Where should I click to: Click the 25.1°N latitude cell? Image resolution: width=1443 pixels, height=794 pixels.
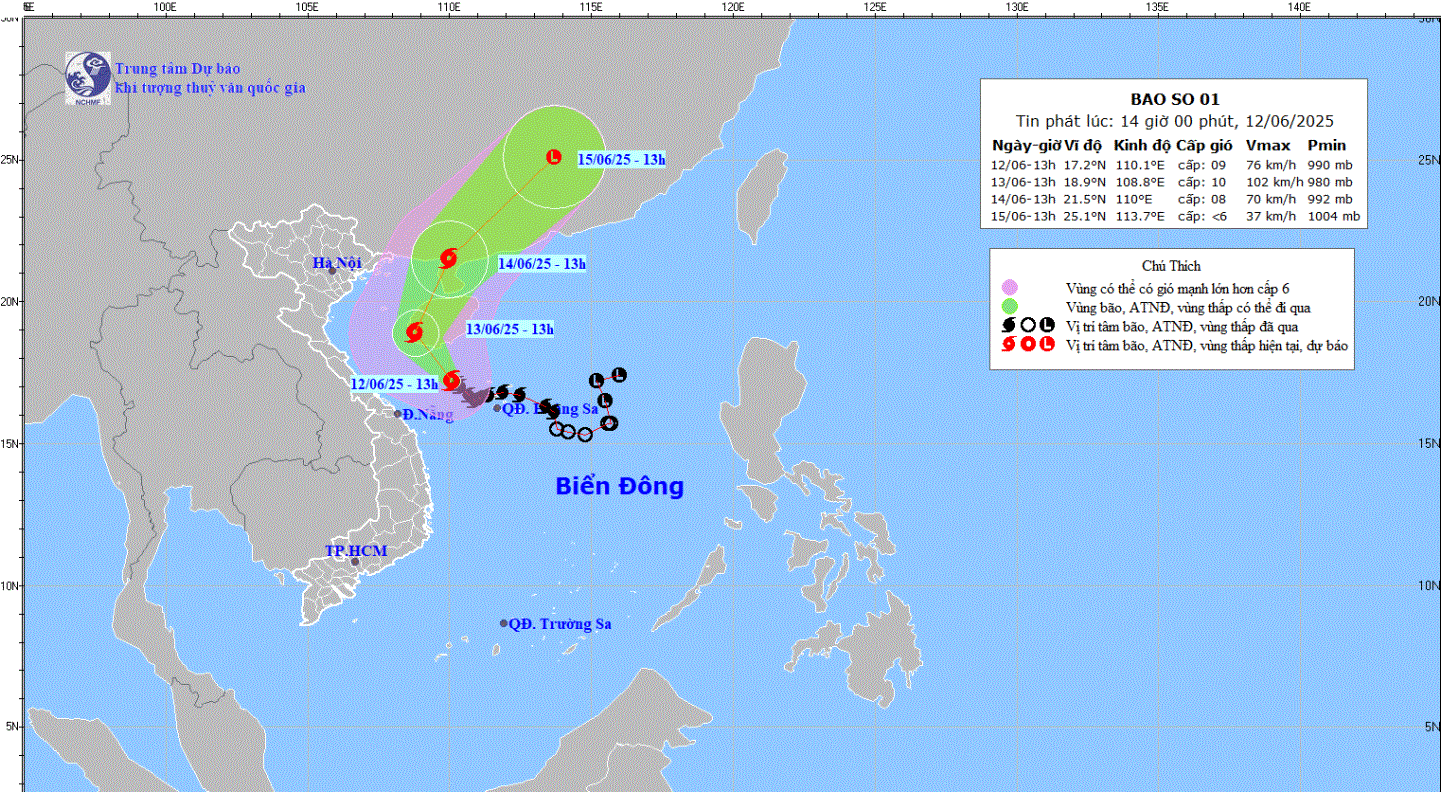click(x=1083, y=216)
